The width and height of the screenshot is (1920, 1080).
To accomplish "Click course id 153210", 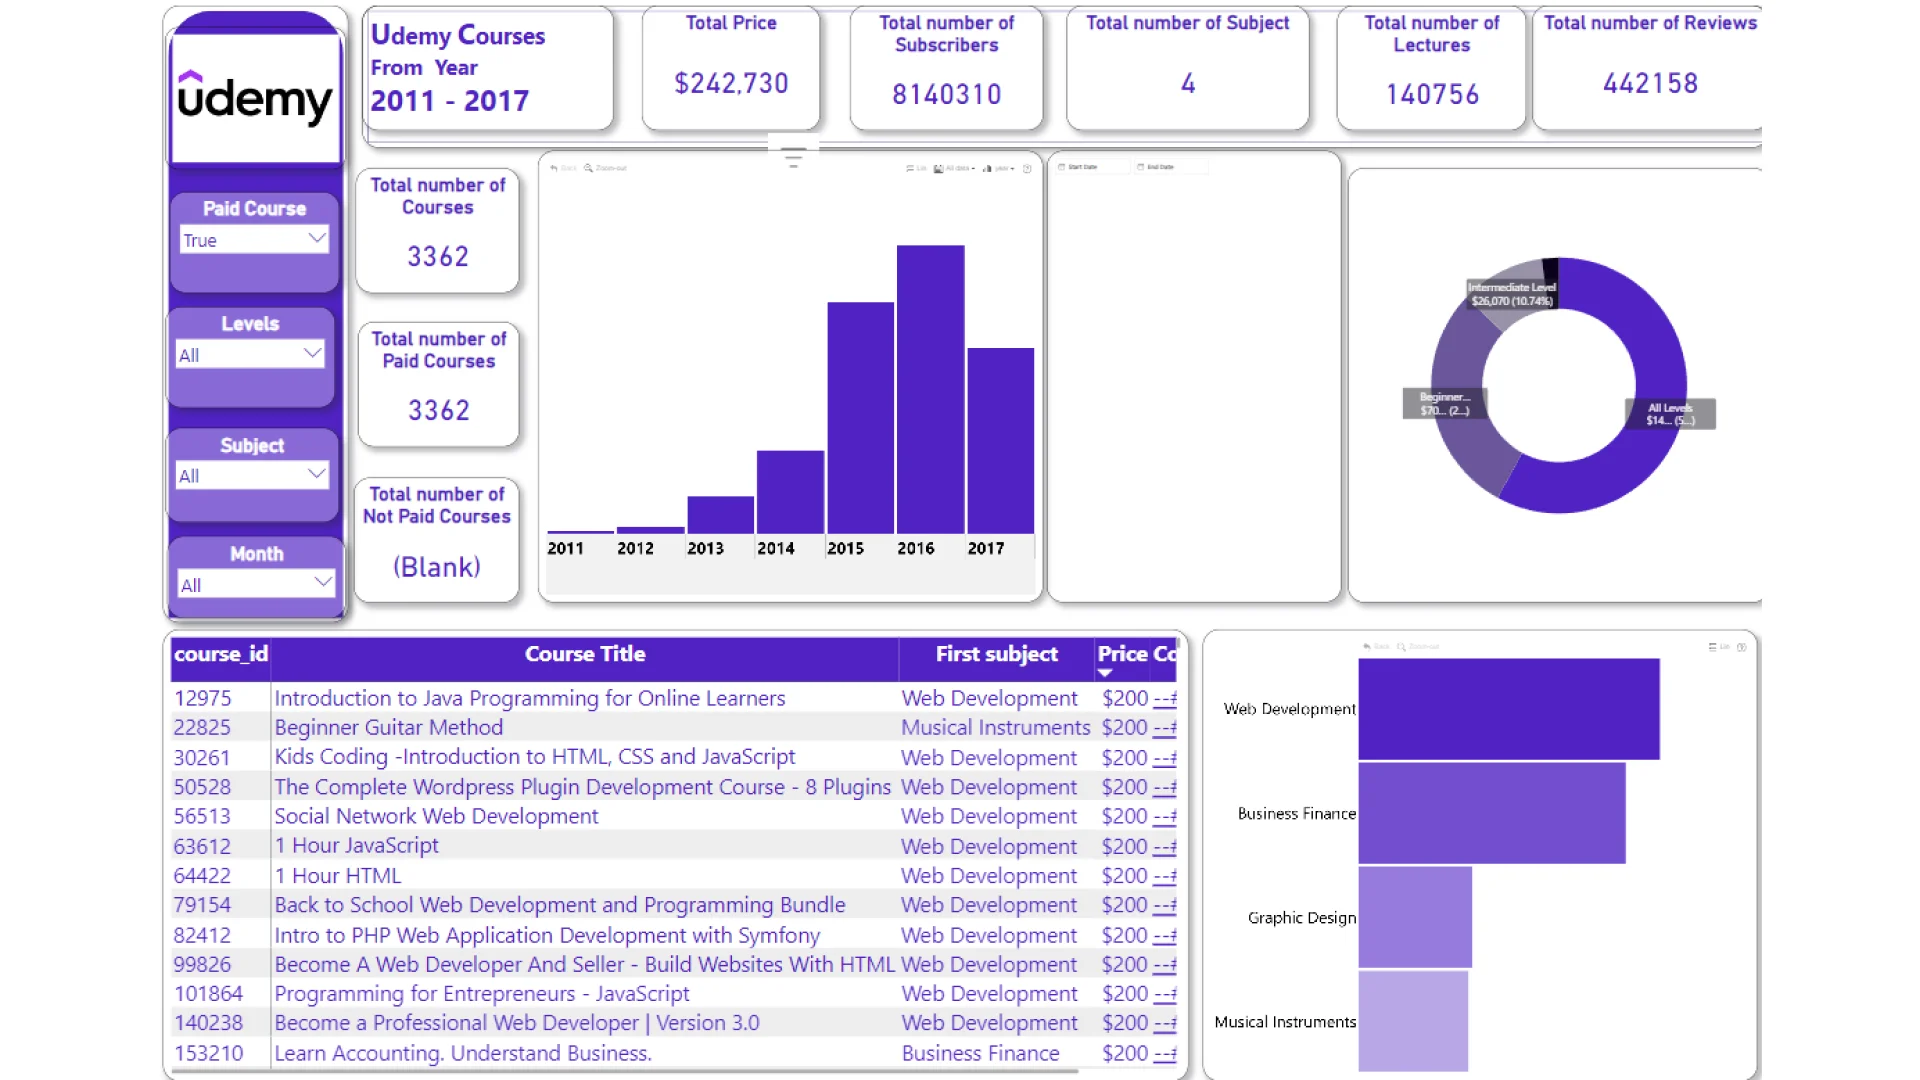I will (x=208, y=1053).
